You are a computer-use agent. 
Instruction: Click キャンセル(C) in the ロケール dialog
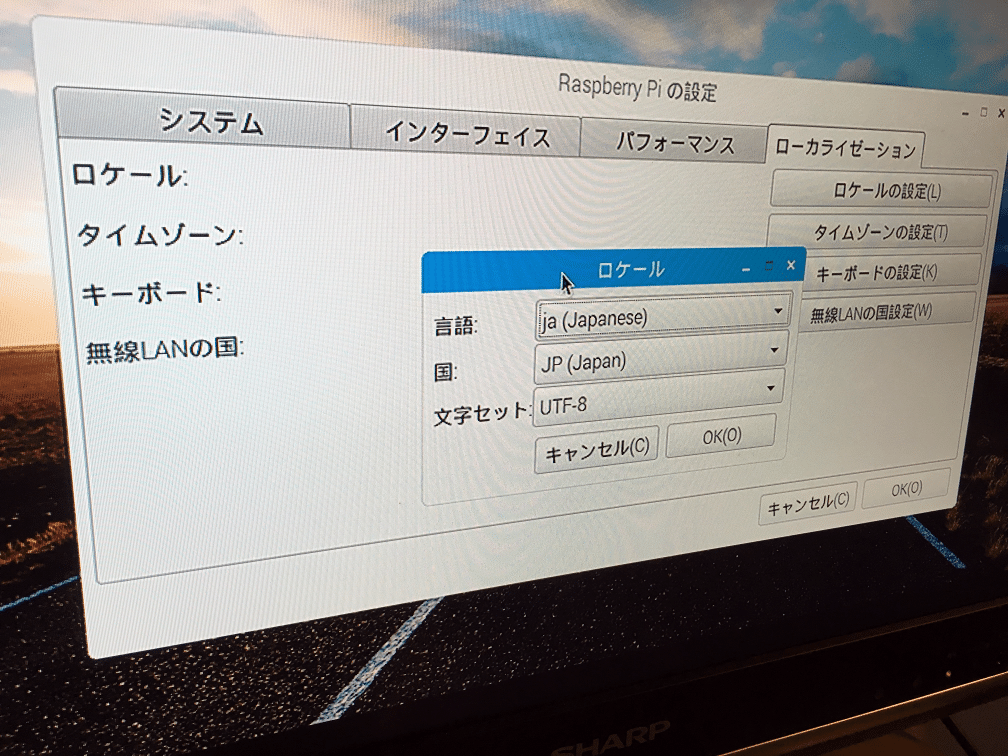click(x=597, y=449)
